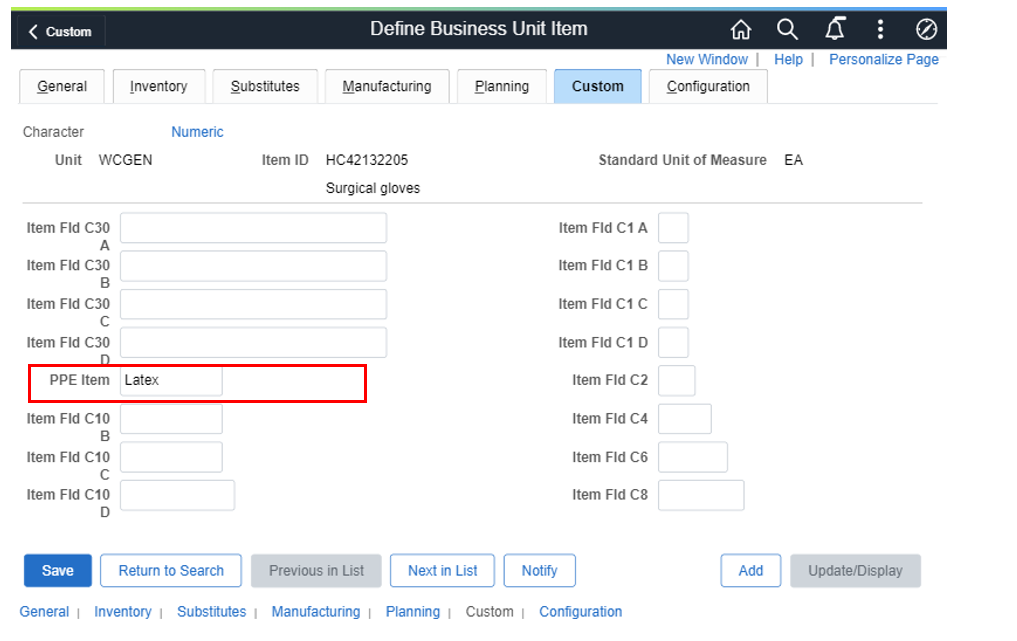Go to the Home page icon

pos(741,30)
